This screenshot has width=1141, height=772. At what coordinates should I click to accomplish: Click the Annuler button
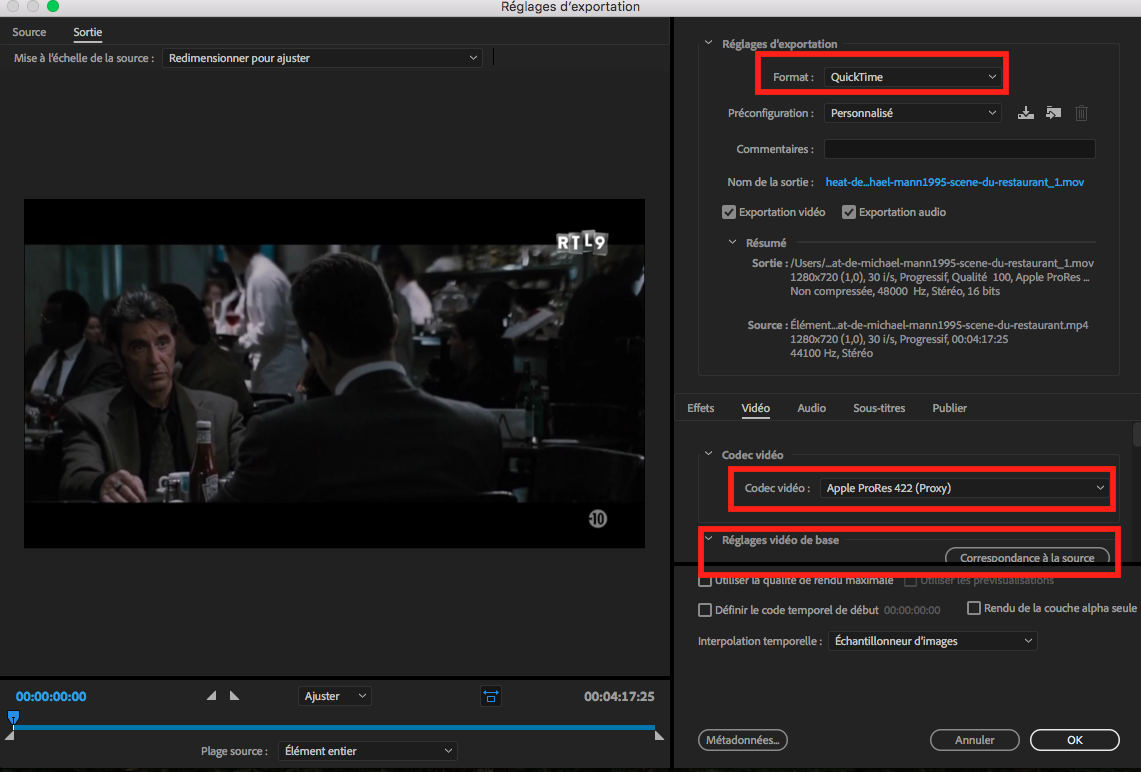[x=974, y=740]
